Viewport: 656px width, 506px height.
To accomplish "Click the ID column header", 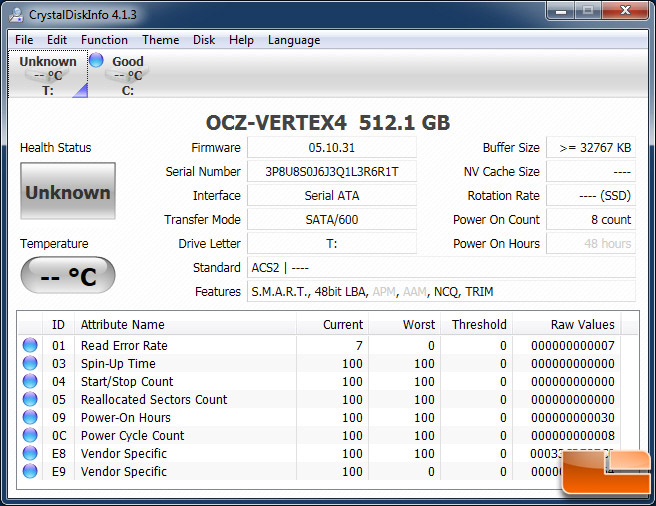I will tap(59, 324).
